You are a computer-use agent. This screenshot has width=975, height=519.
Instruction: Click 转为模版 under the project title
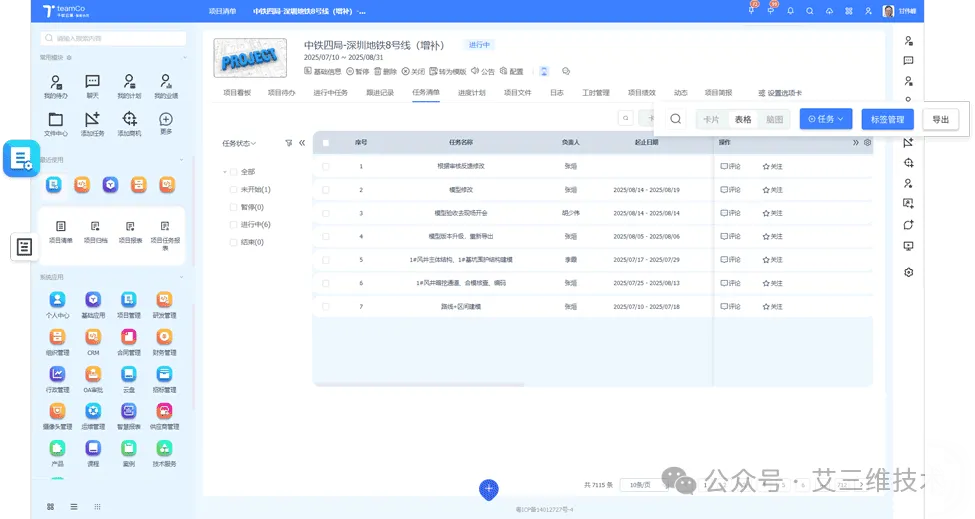click(x=448, y=71)
